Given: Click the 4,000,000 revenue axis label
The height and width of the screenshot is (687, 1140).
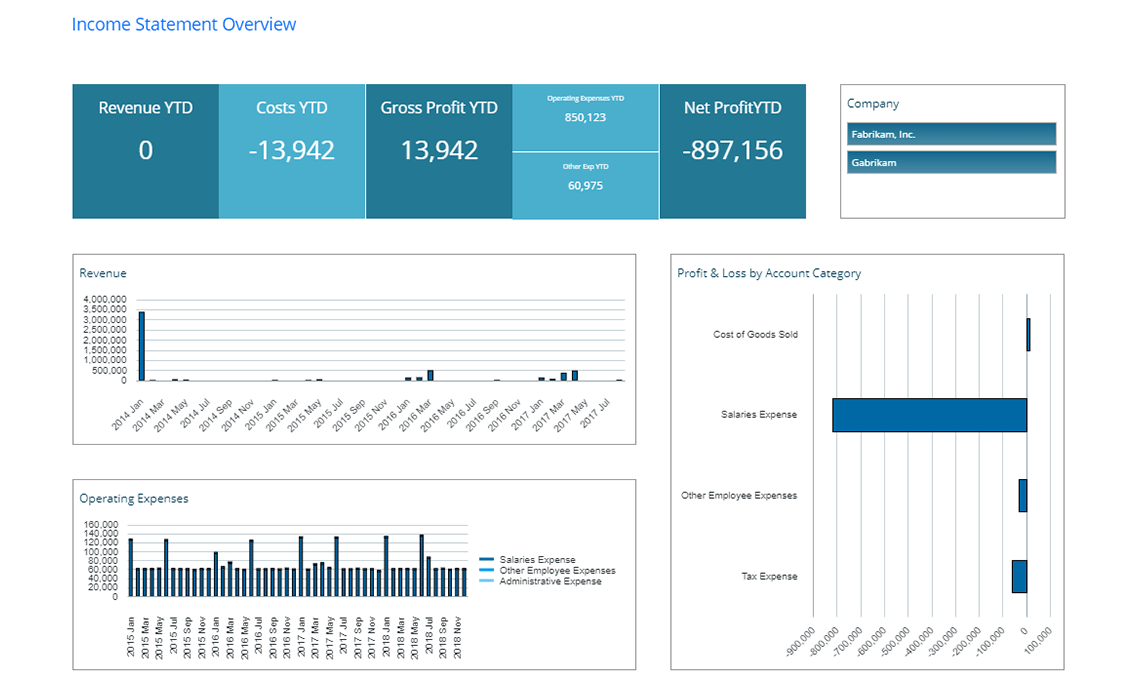Looking at the screenshot, I should (x=105, y=300).
